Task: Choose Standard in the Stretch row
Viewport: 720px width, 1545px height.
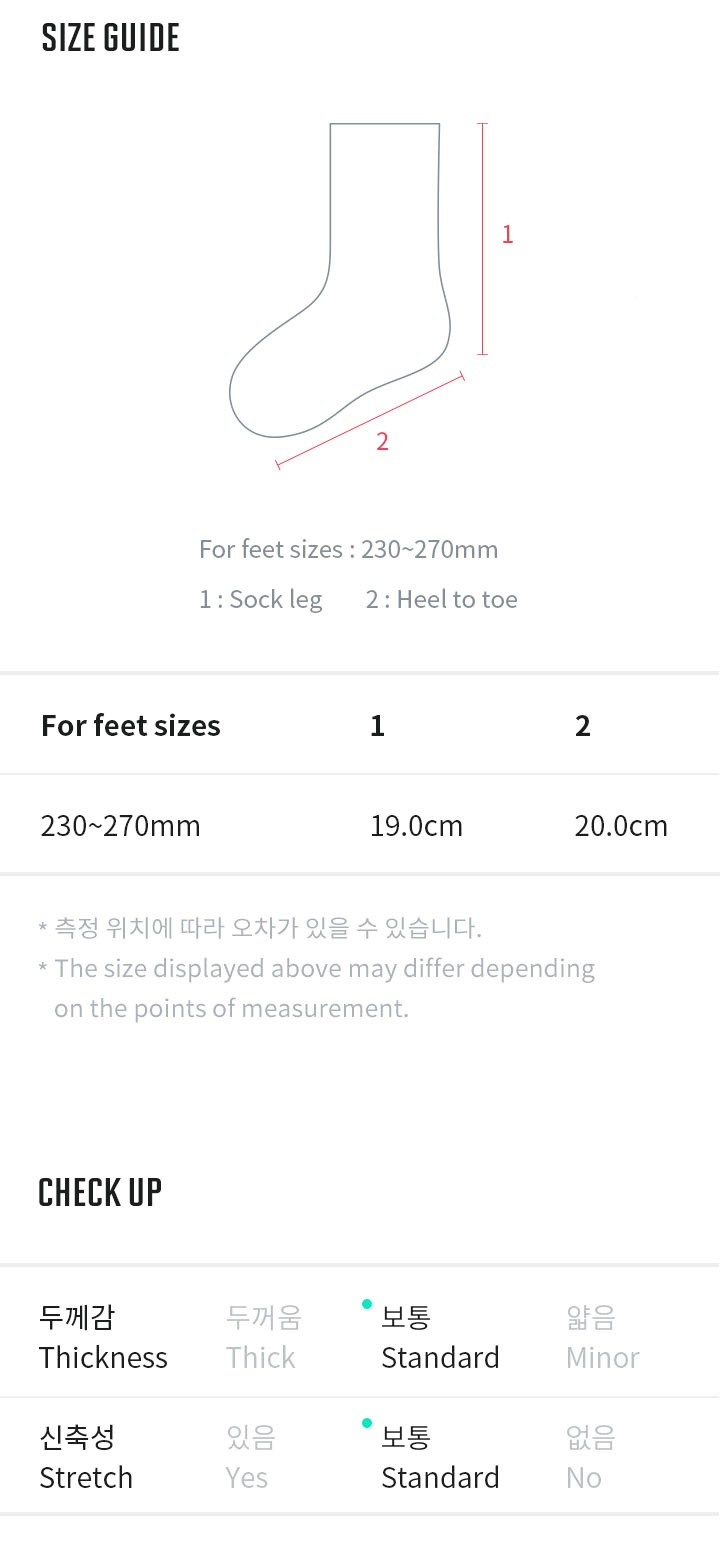Action: (x=440, y=1457)
